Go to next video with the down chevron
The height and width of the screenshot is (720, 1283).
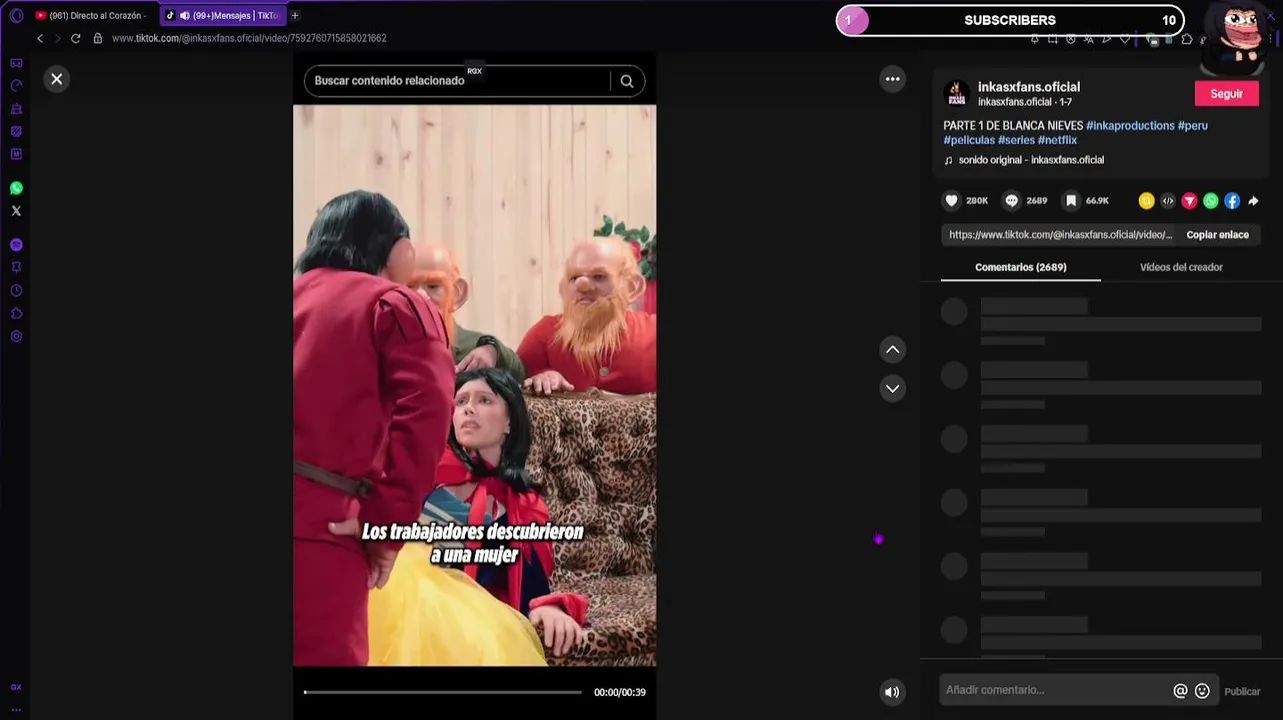pyautogui.click(x=893, y=388)
